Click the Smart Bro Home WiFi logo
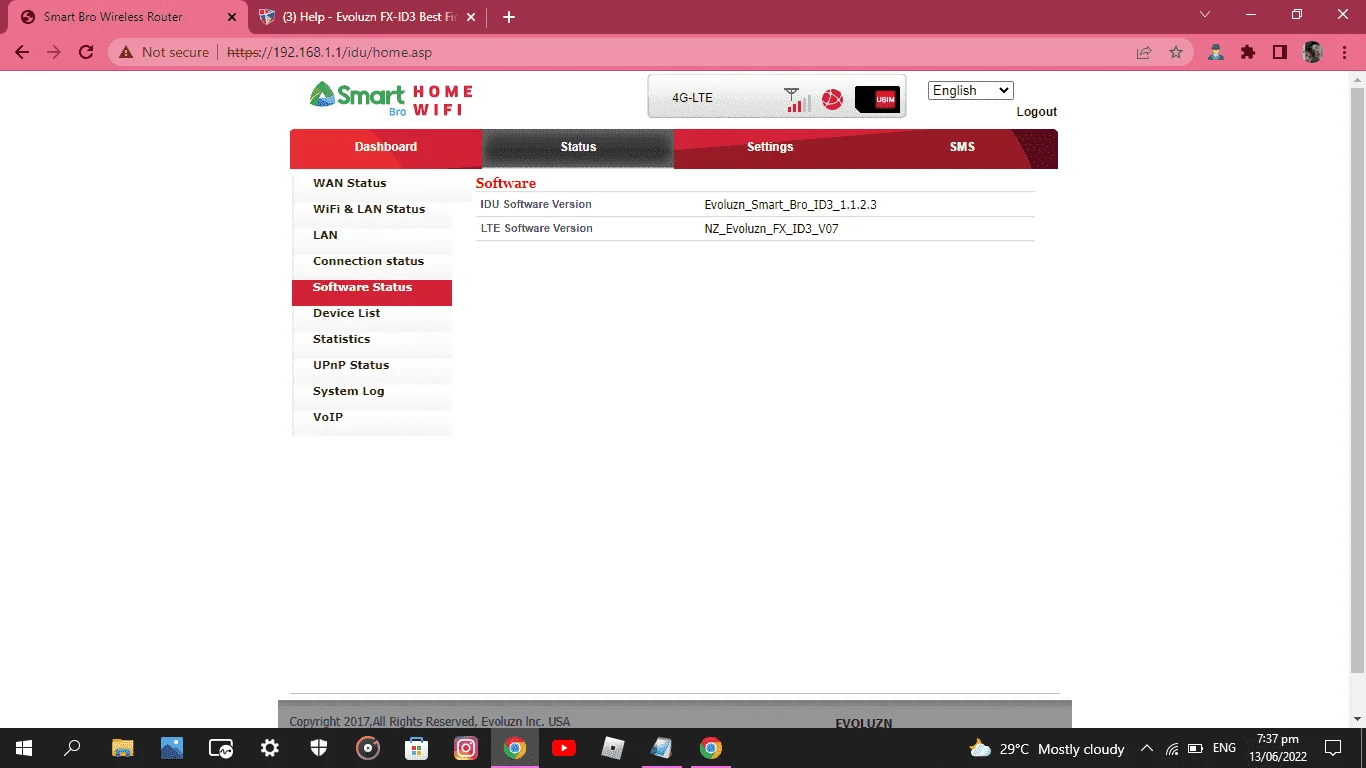The height and width of the screenshot is (768, 1366). pyautogui.click(x=391, y=99)
